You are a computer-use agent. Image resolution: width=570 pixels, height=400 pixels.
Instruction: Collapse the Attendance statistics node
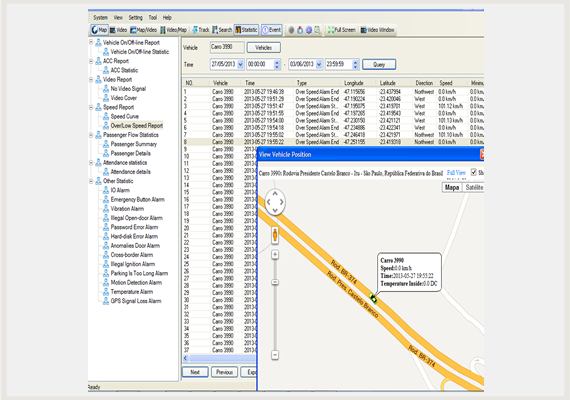click(x=91, y=163)
